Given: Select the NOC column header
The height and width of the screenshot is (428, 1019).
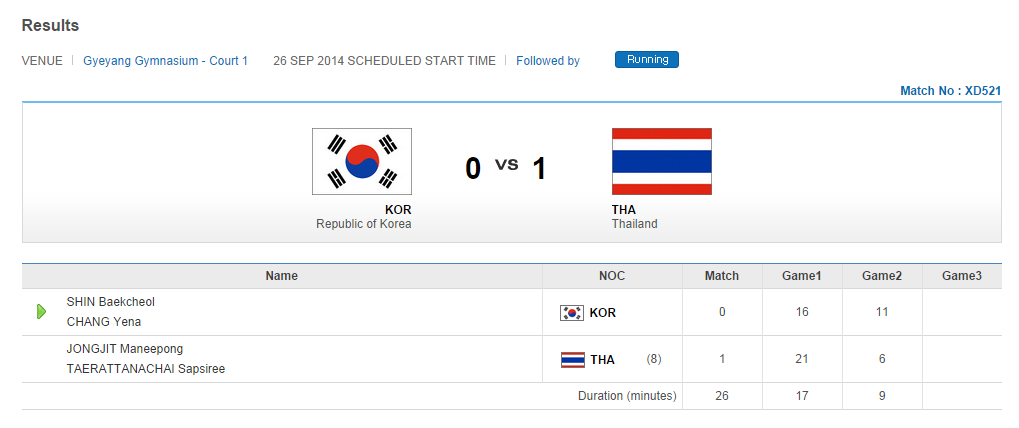Looking at the screenshot, I should tap(611, 276).
